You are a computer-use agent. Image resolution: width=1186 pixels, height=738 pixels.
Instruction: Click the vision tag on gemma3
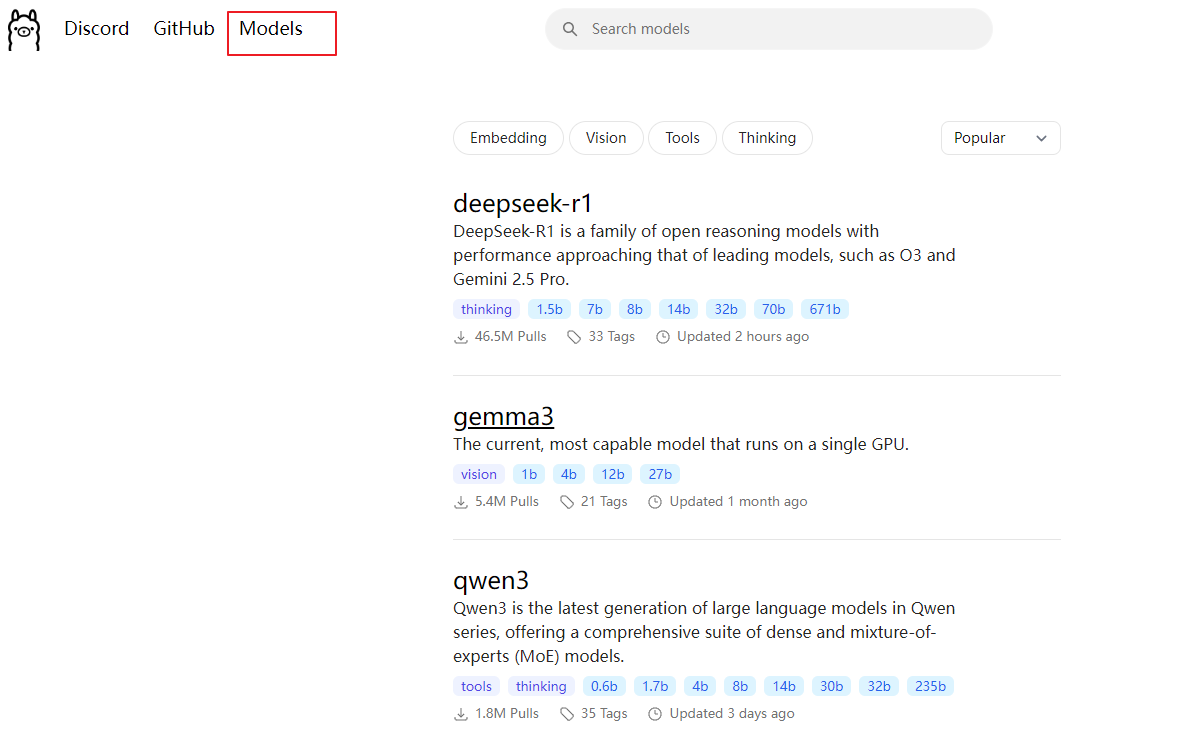pos(479,474)
